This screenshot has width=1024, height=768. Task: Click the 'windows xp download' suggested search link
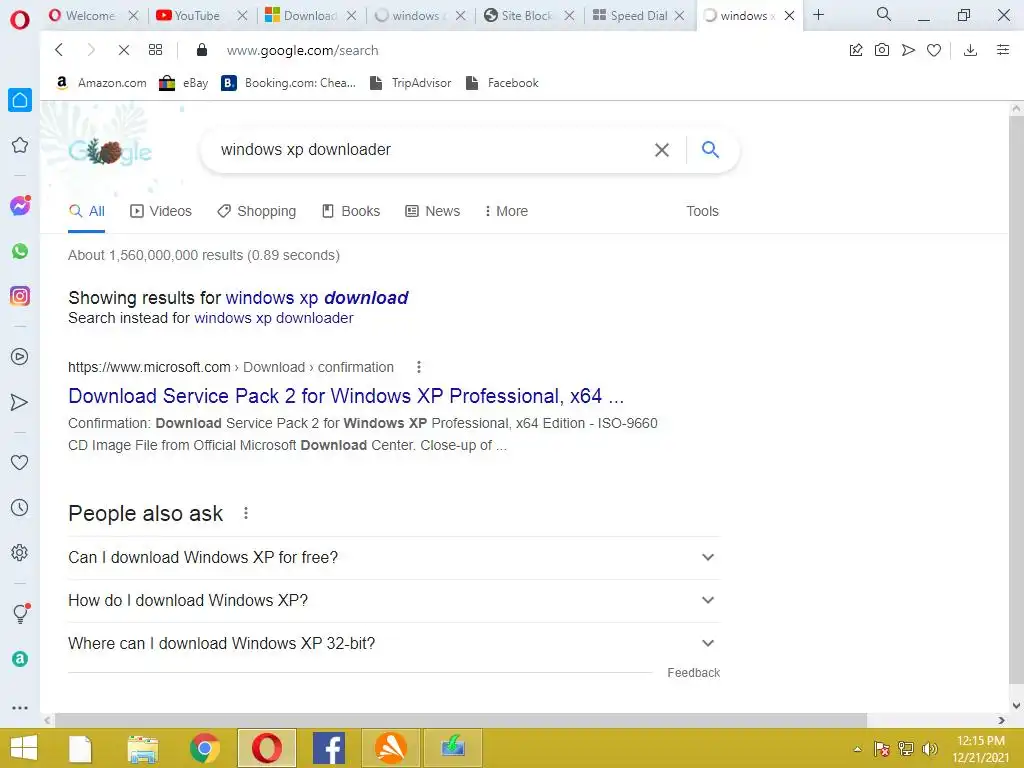(317, 298)
